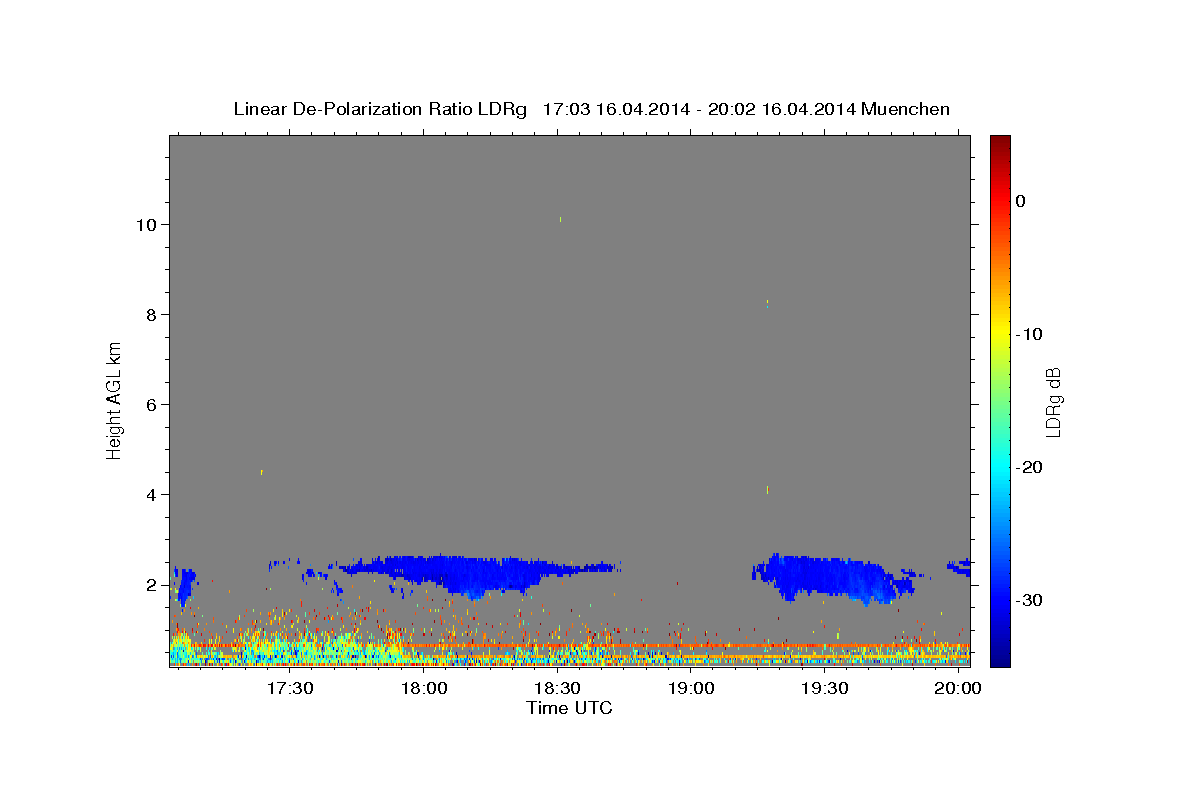Click the colorbar value 0
The width and height of the screenshot is (1200, 800).
coord(1021,201)
